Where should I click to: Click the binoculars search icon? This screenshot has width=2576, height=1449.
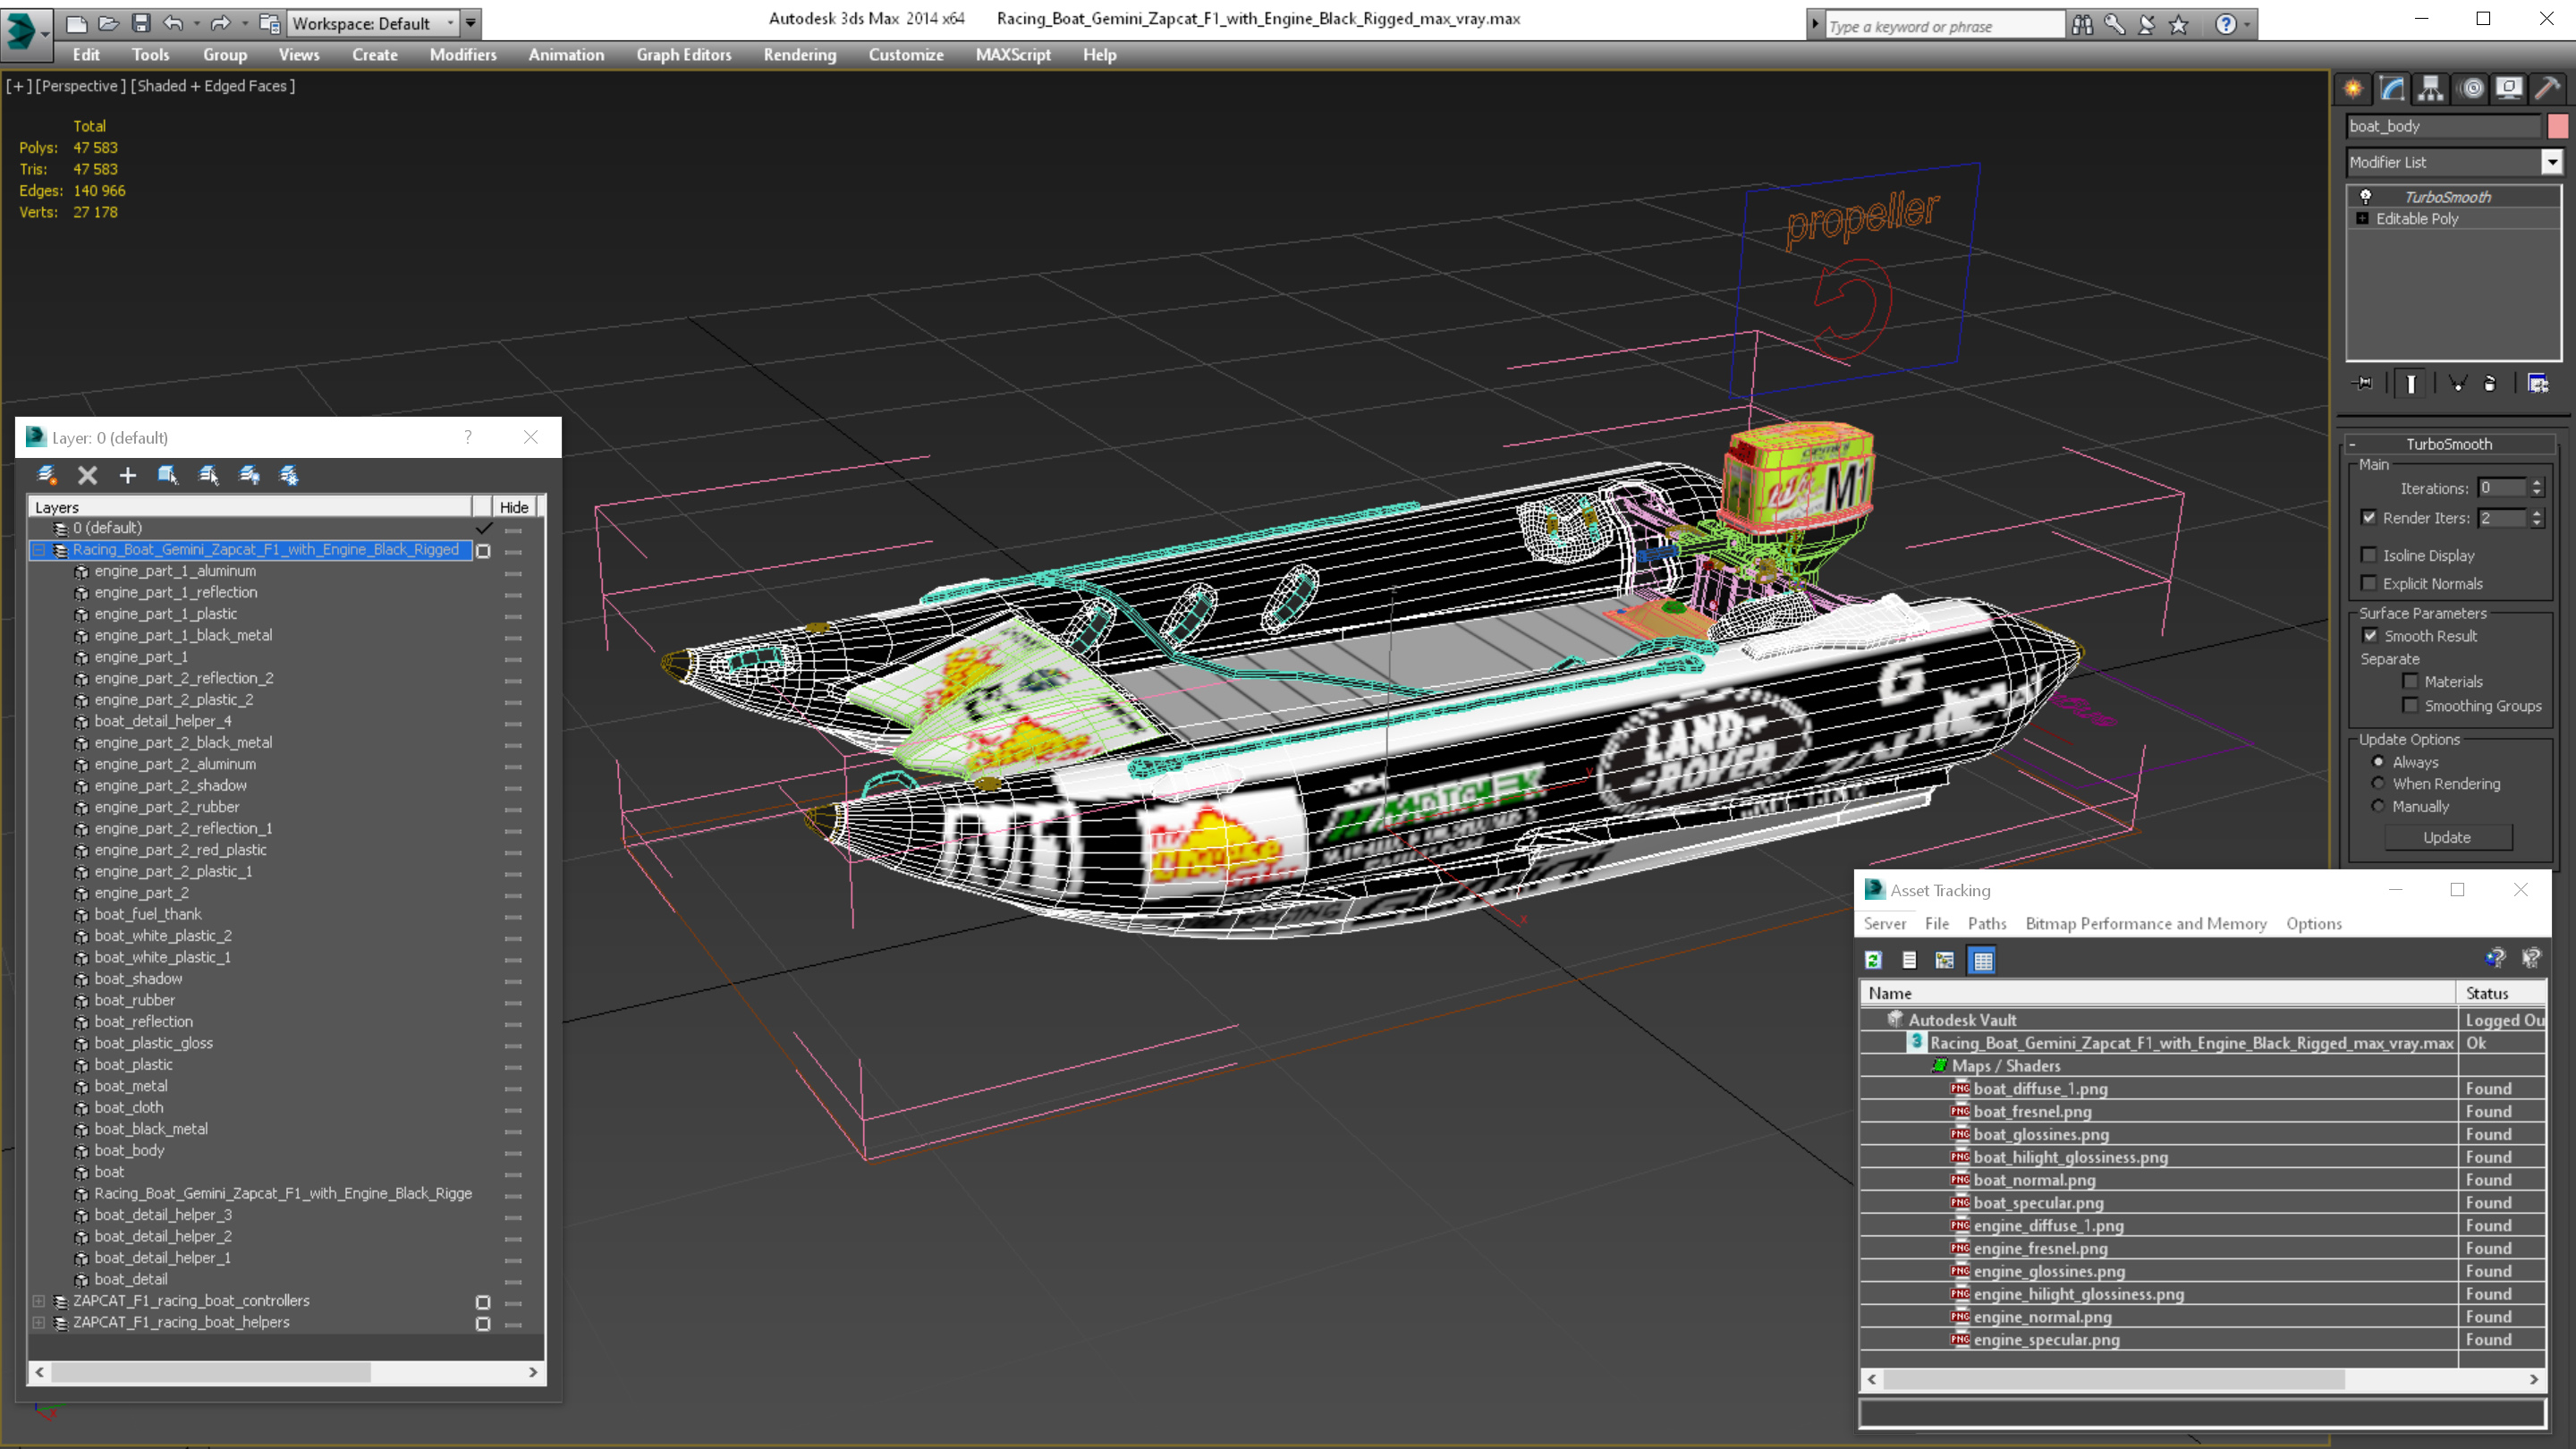click(x=2082, y=24)
